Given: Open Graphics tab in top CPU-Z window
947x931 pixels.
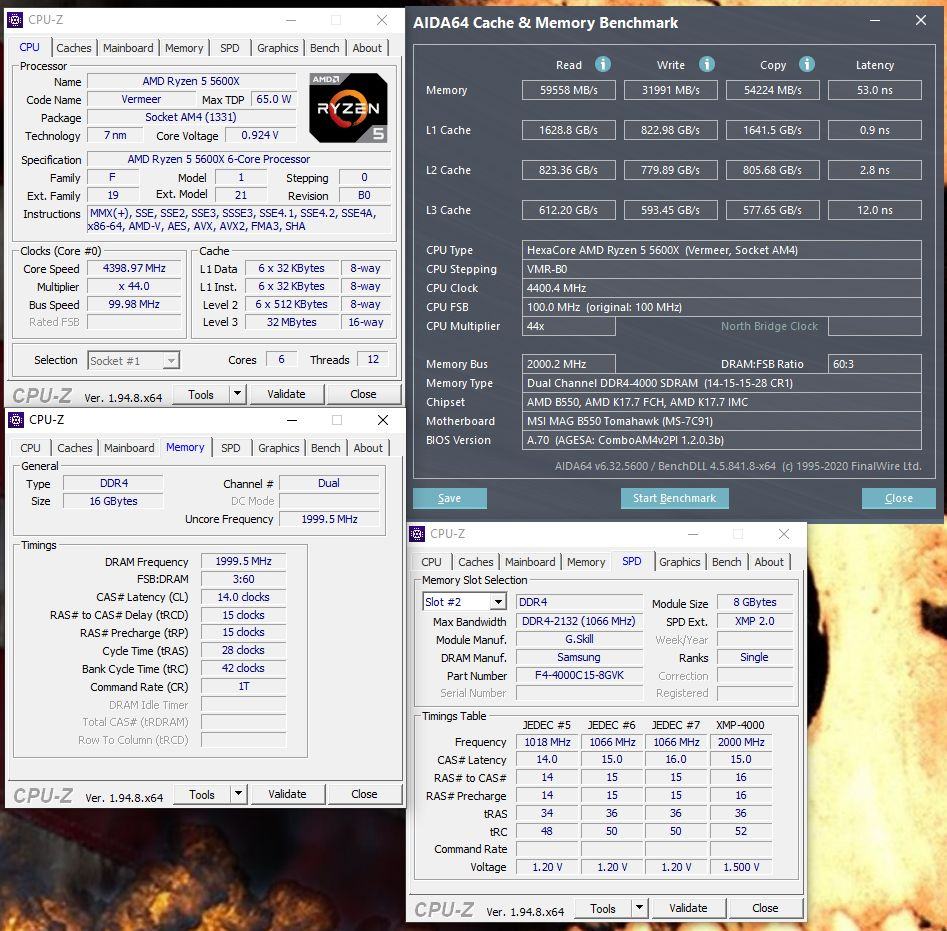Looking at the screenshot, I should tap(277, 48).
